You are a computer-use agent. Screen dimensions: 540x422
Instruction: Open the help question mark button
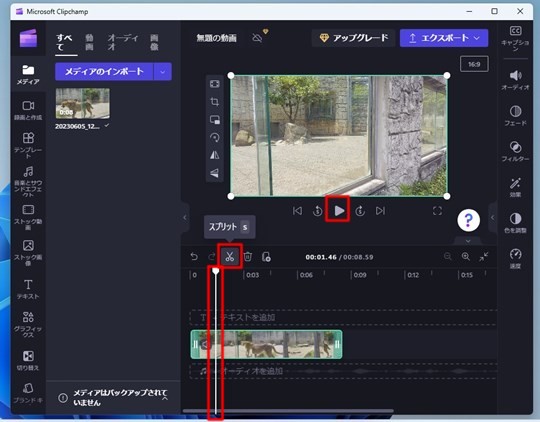(x=468, y=220)
